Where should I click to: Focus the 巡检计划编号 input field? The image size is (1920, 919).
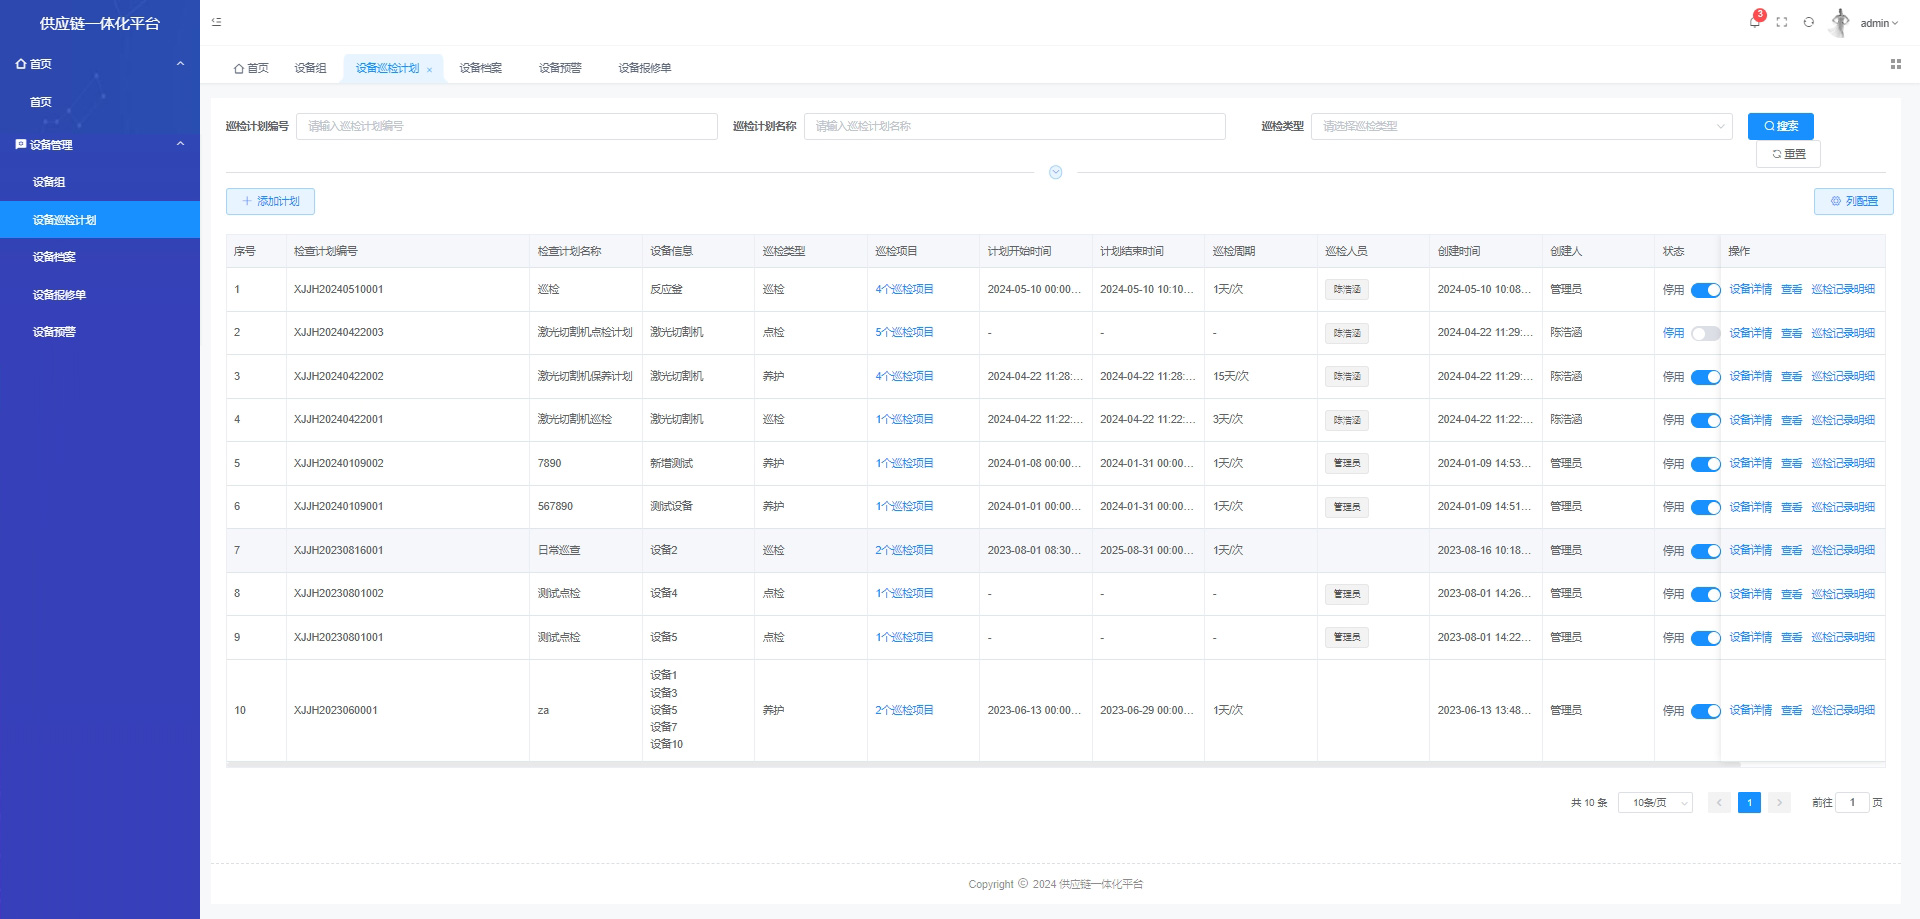(507, 126)
